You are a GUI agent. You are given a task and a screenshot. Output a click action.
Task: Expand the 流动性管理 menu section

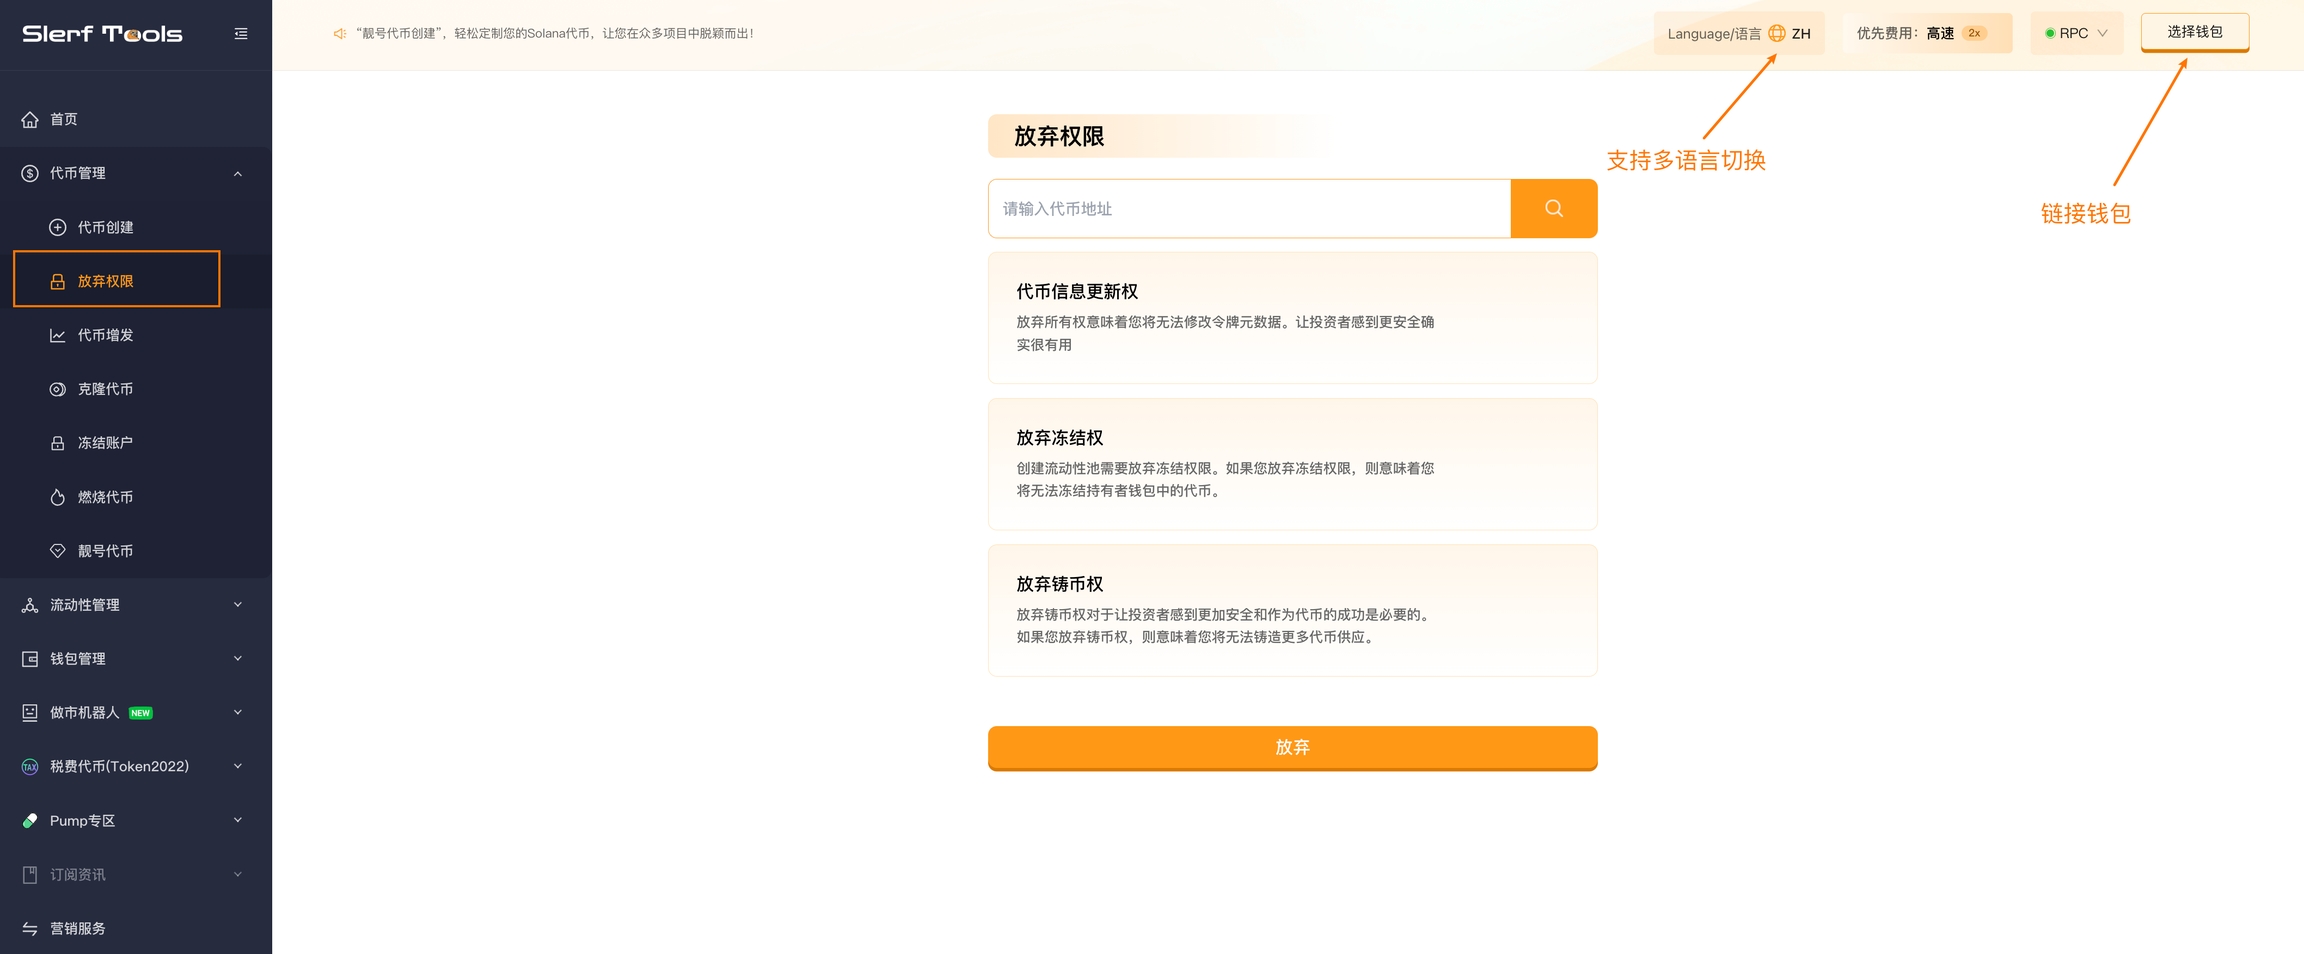pyautogui.click(x=135, y=605)
